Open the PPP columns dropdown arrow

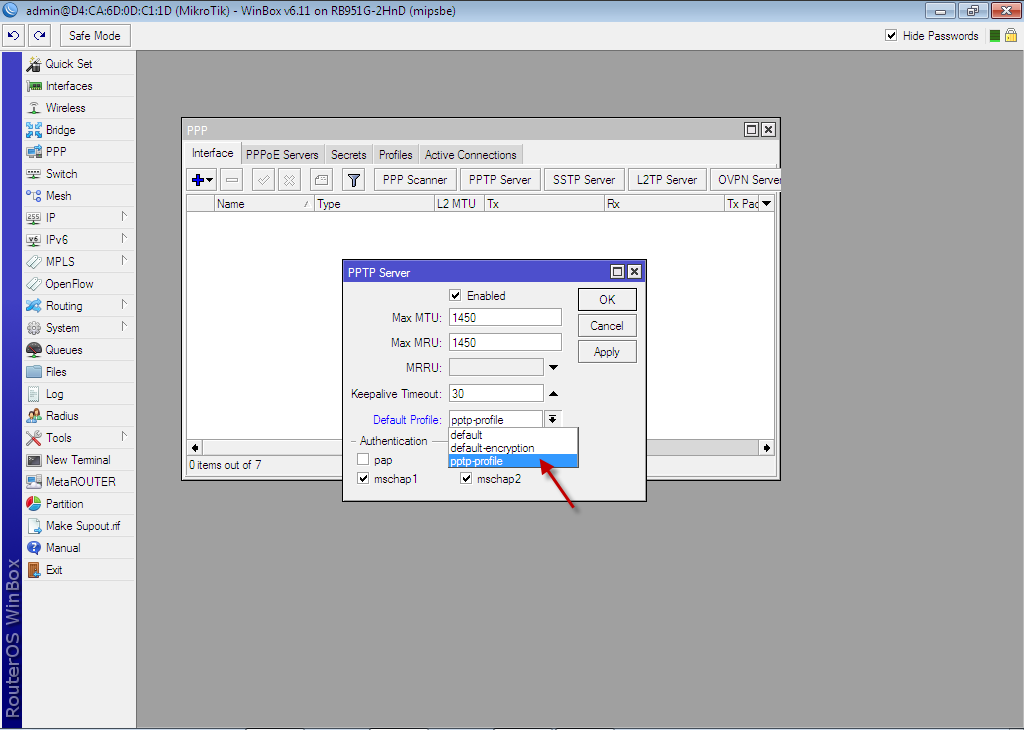click(x=767, y=204)
